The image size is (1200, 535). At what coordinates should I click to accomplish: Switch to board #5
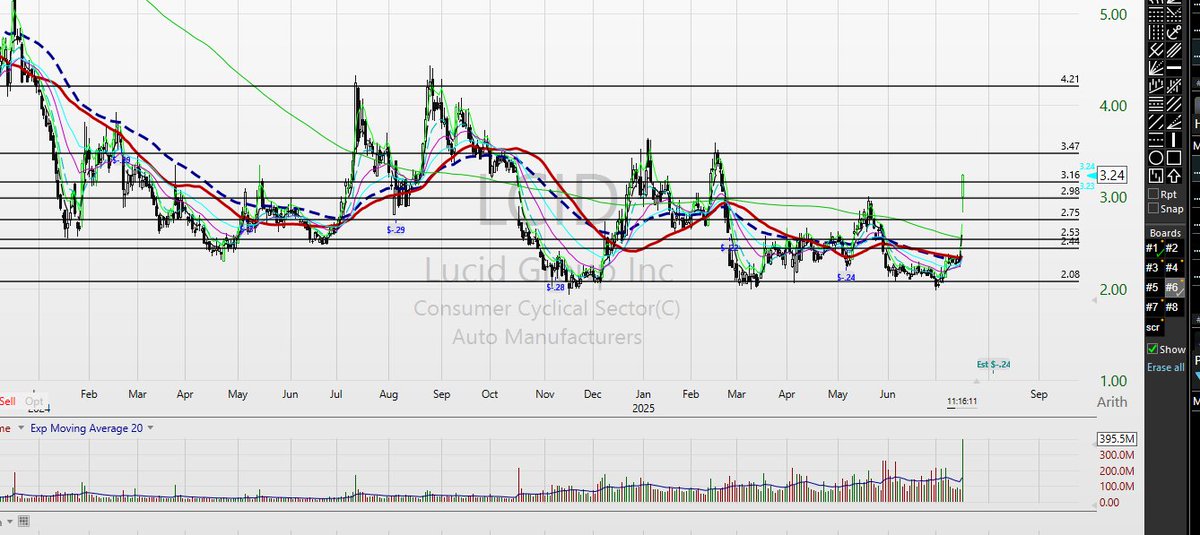1154,287
